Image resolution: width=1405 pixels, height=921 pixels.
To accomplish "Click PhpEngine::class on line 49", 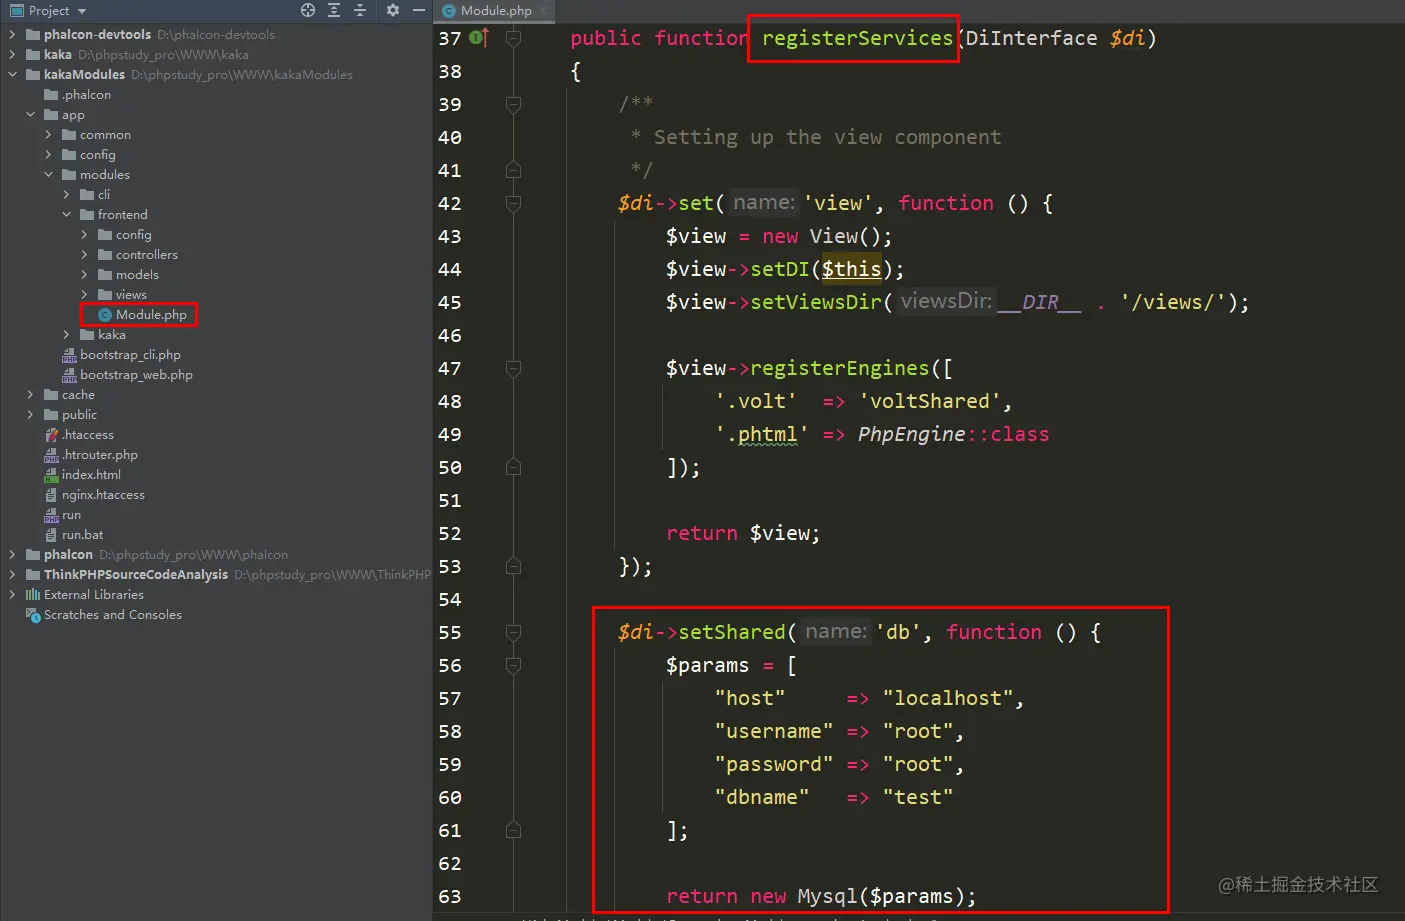I will coord(953,434).
